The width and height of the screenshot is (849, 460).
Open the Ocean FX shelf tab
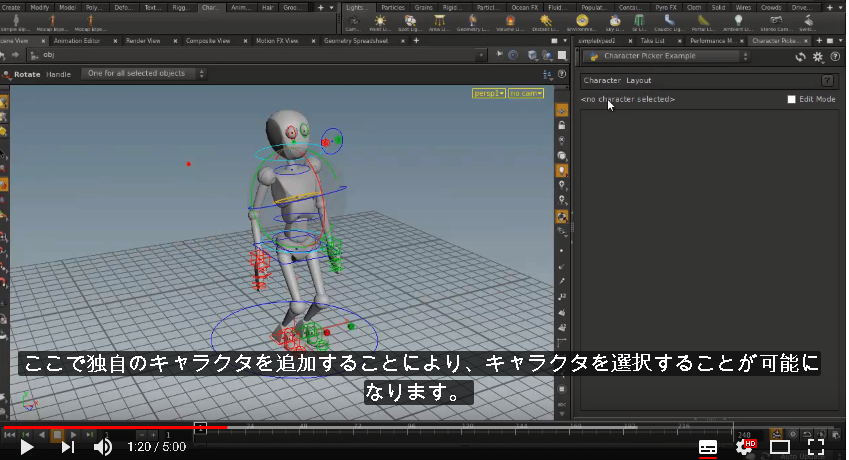(524, 8)
